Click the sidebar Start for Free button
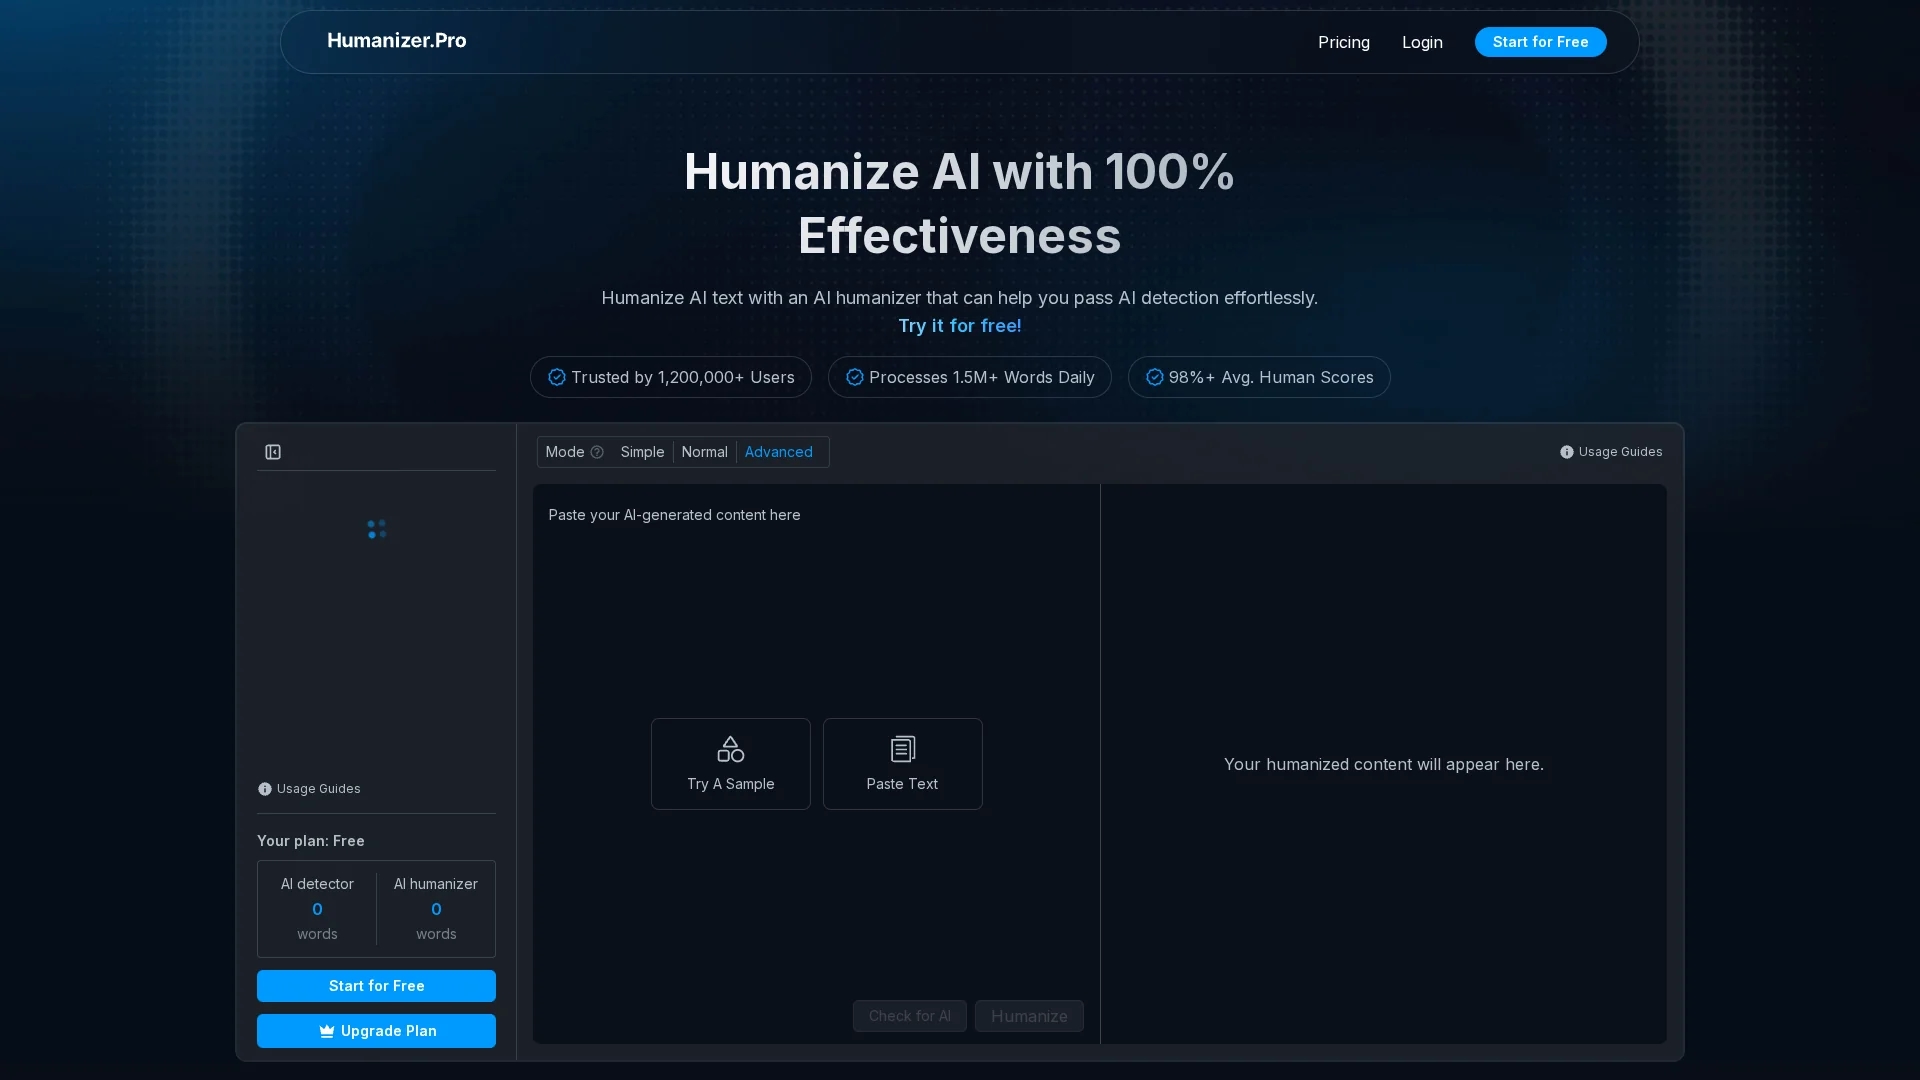The image size is (1920, 1080). [376, 986]
